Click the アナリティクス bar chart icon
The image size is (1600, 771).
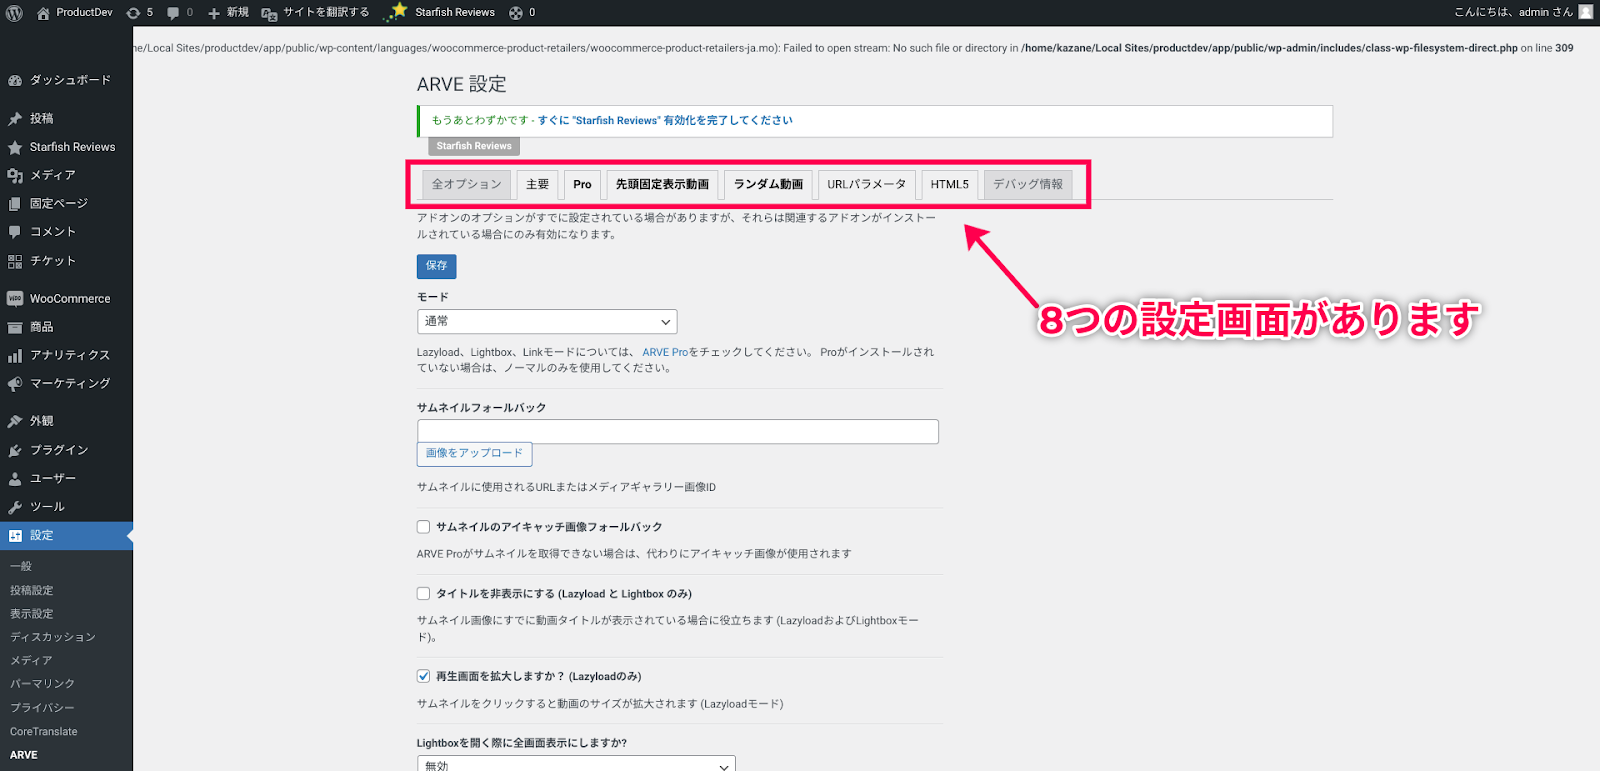15,355
